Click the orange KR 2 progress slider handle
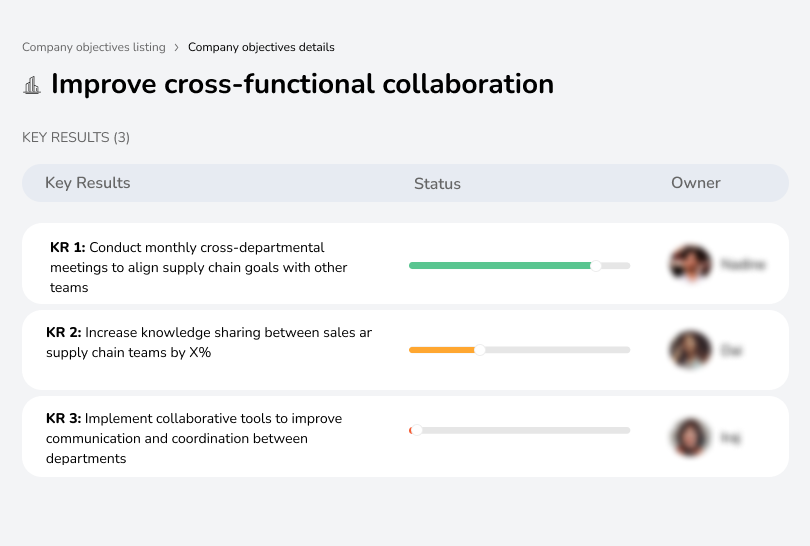810x546 pixels. point(480,350)
